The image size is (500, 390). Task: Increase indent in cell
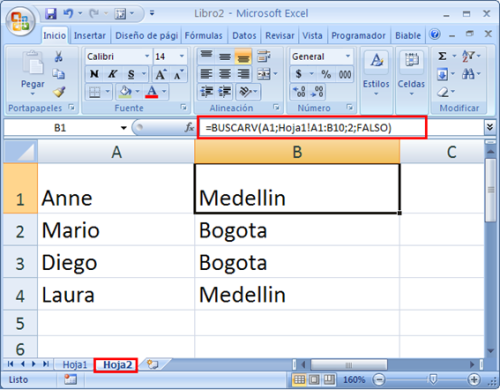point(225,92)
